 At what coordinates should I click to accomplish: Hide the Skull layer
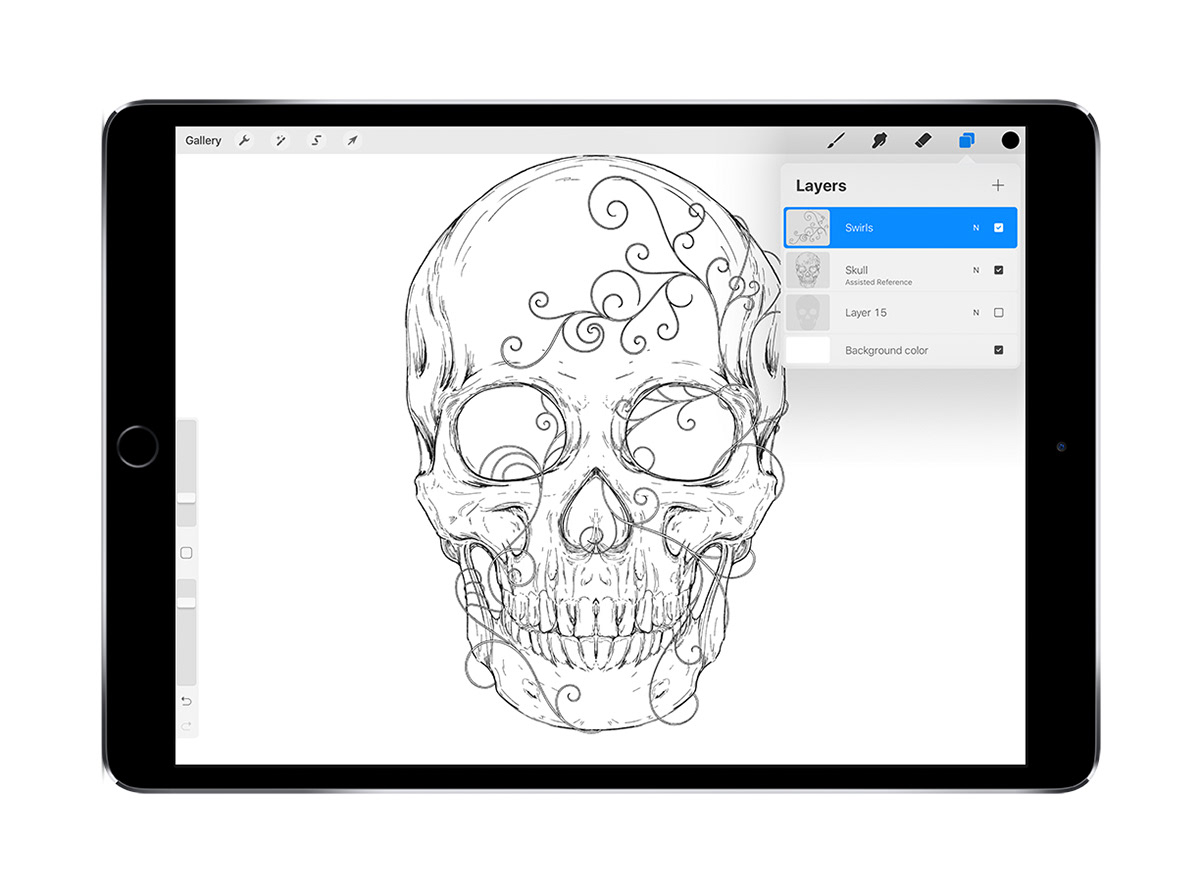998,270
